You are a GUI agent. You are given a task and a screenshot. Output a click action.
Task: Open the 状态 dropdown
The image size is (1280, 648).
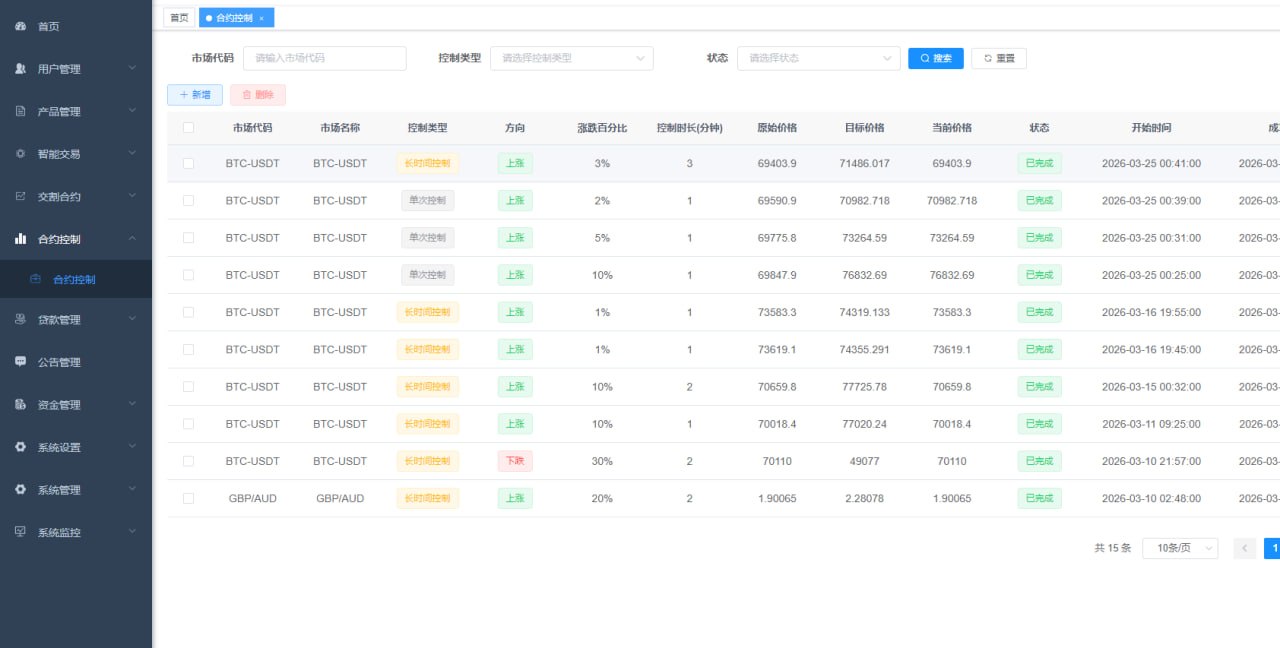[818, 58]
